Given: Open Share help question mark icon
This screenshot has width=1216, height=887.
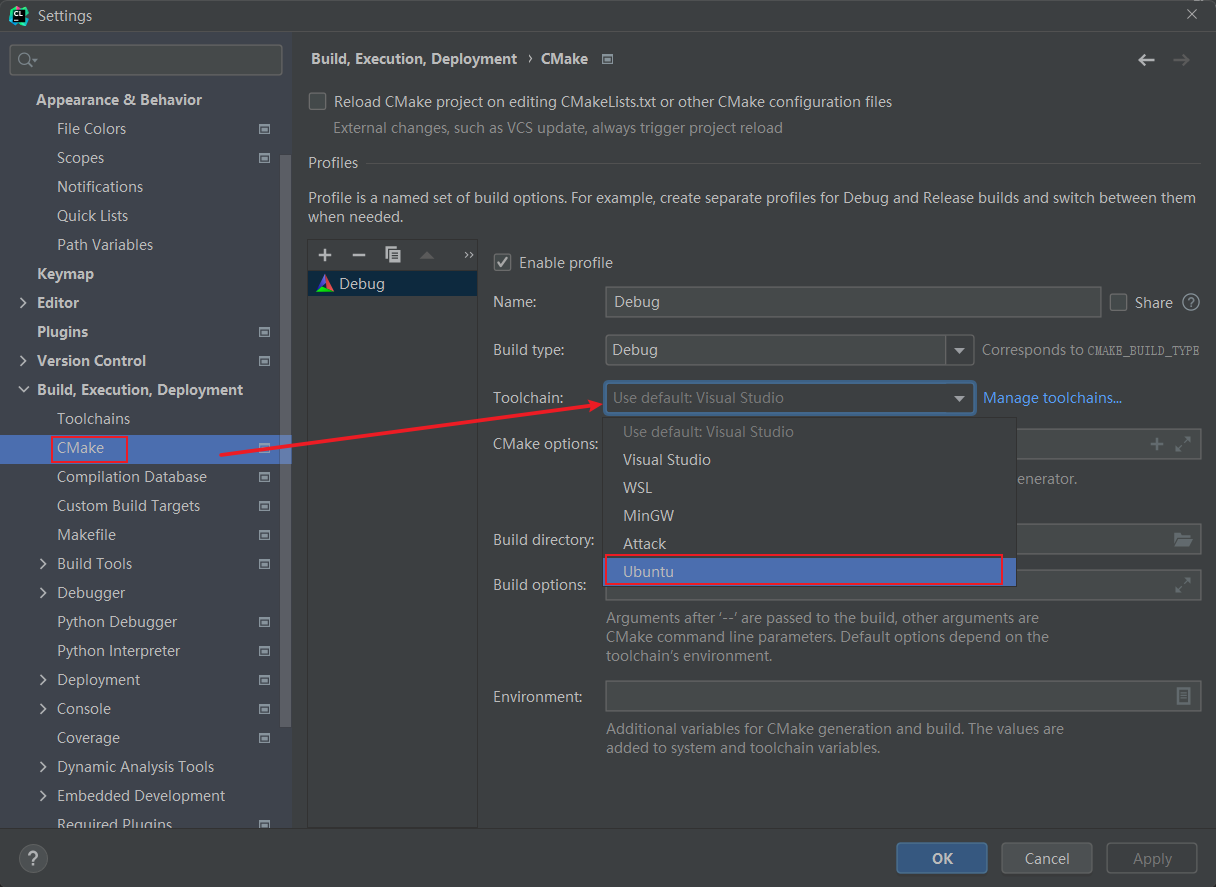Looking at the screenshot, I should pyautogui.click(x=1191, y=302).
